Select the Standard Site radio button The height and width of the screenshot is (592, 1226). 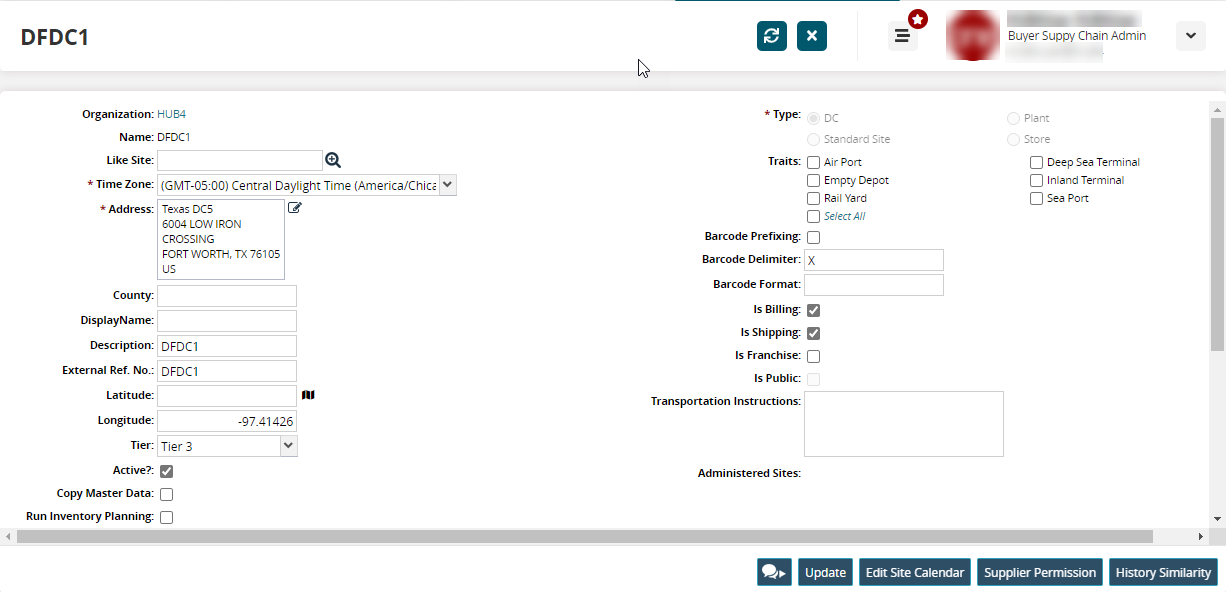[813, 139]
